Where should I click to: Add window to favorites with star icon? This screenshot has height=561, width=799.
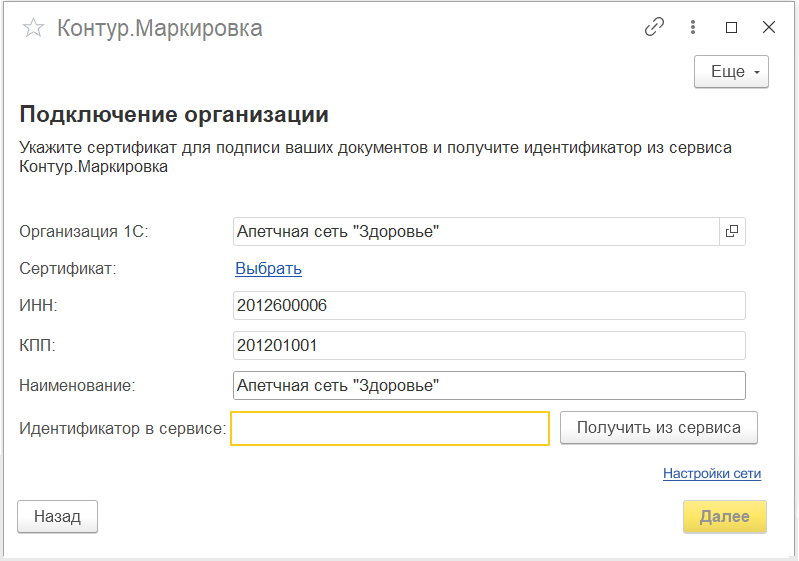(33, 28)
